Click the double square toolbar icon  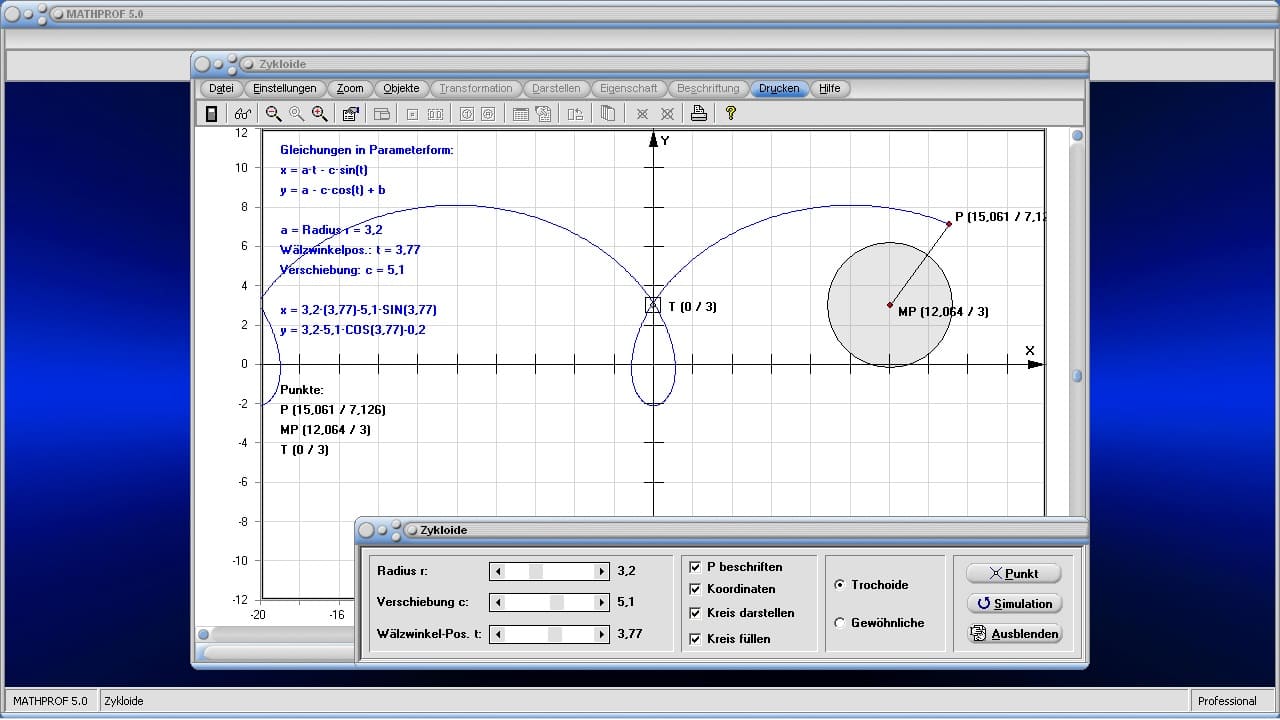[435, 114]
